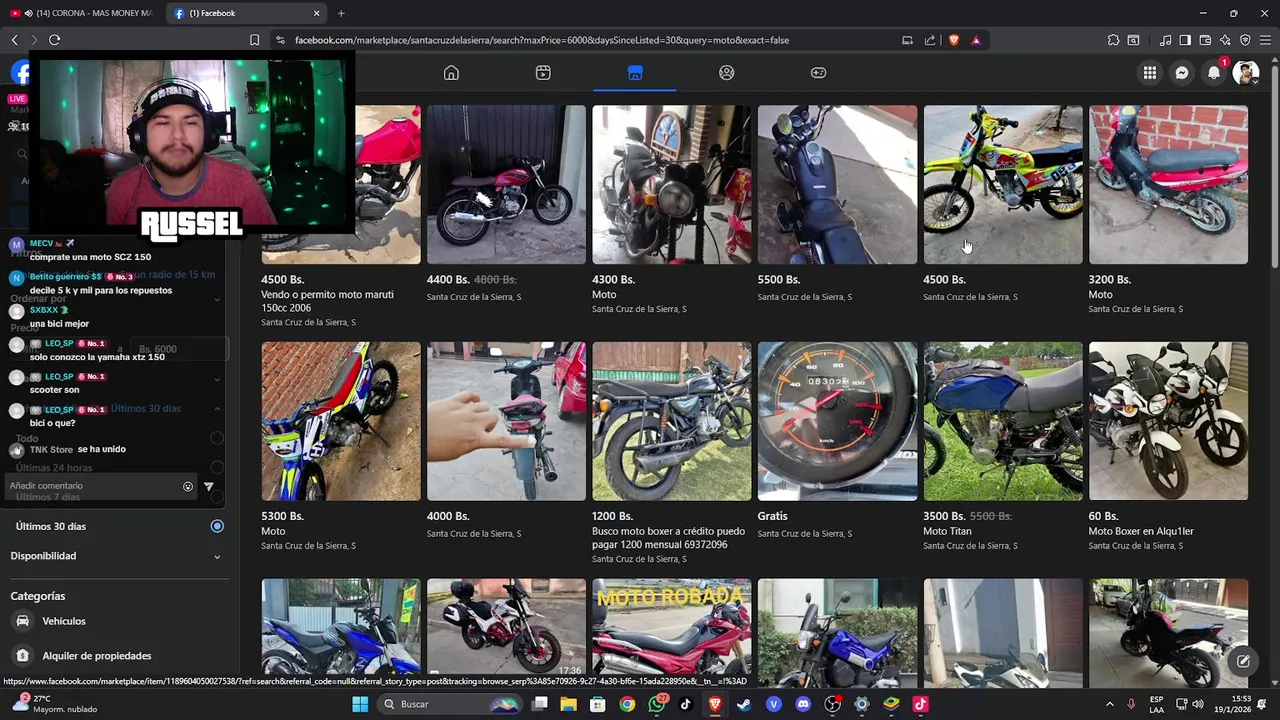Open WhatsApp from the taskbar
Screen dimensions: 1280x720
click(656, 704)
